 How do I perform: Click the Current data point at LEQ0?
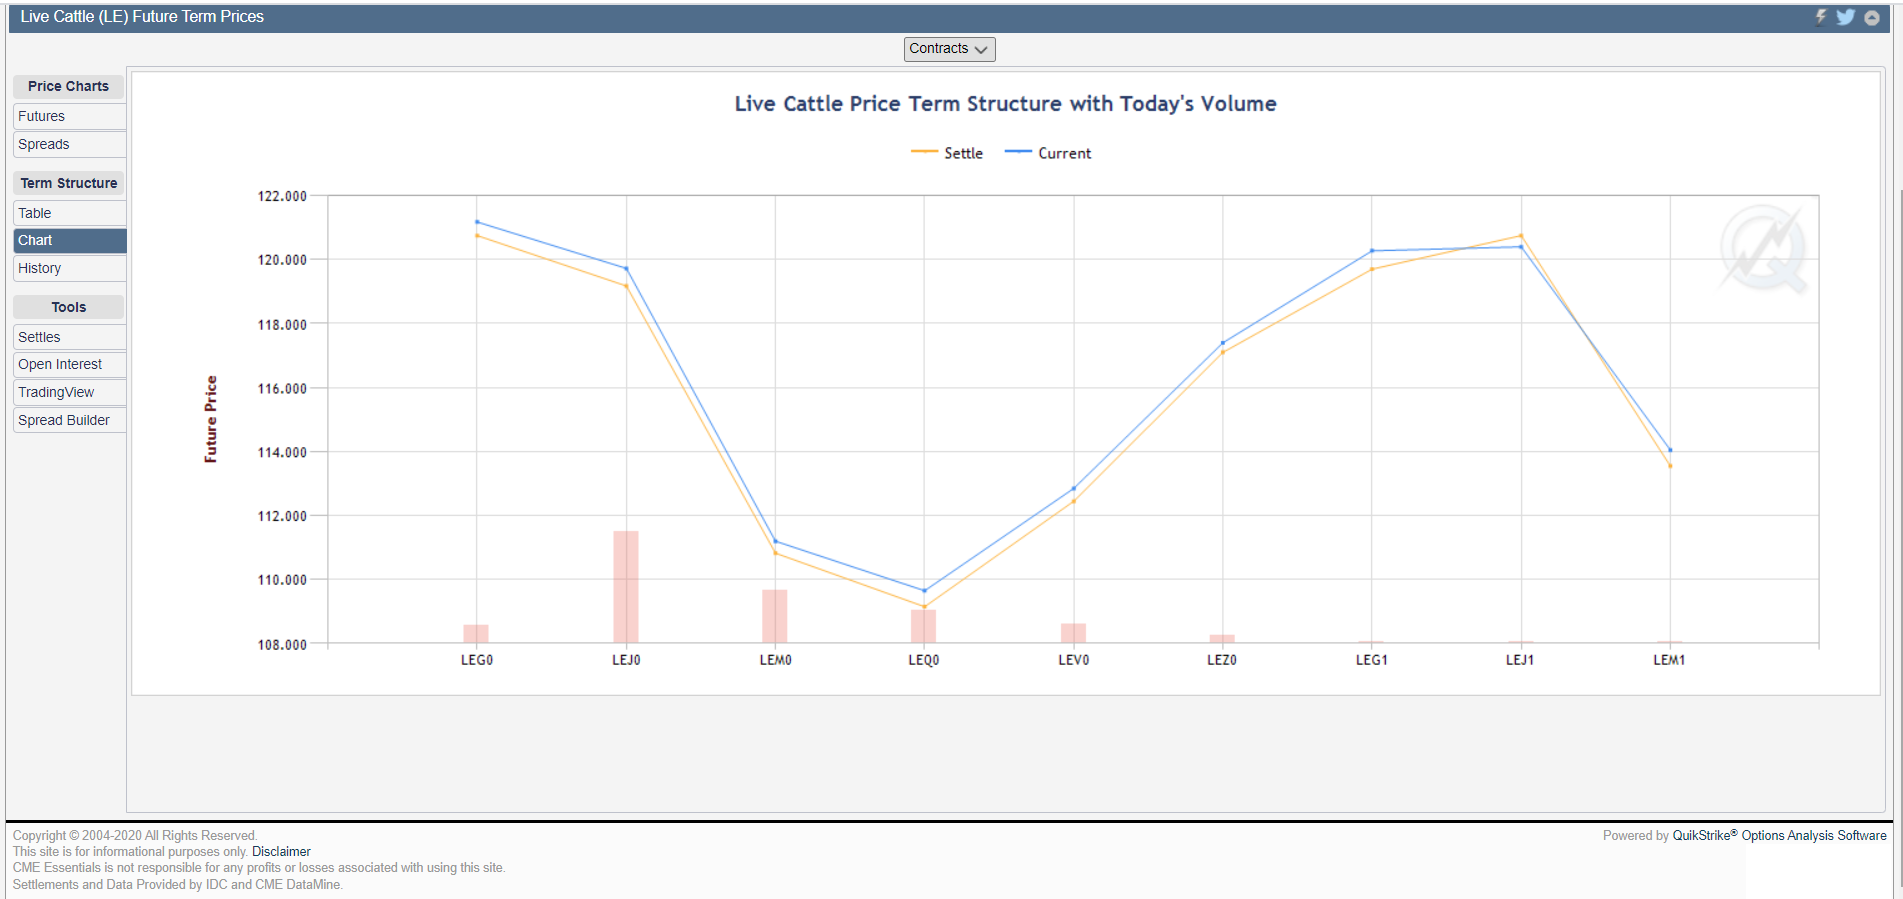(924, 591)
